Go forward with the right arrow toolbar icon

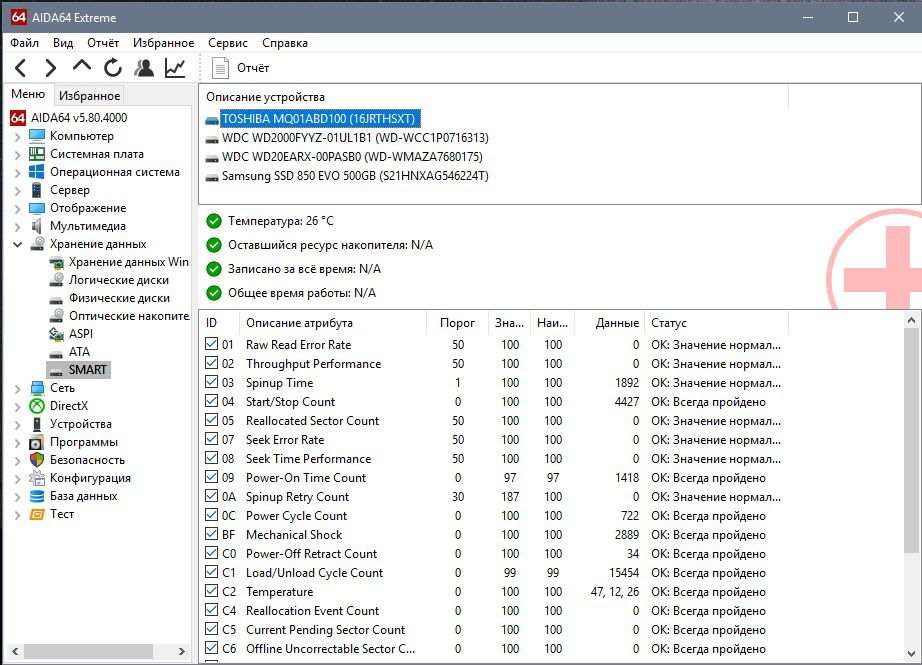pyautogui.click(x=51, y=68)
